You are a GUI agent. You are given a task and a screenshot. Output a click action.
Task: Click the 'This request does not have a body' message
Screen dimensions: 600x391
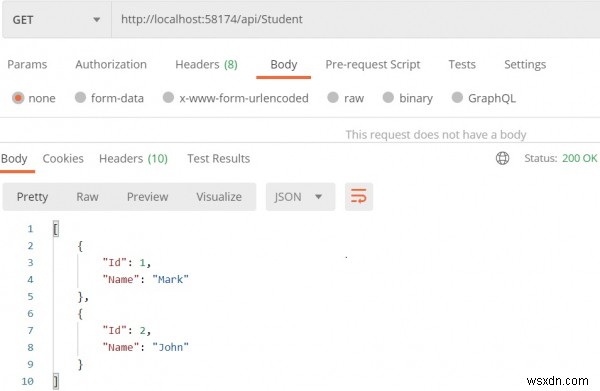coord(436,134)
